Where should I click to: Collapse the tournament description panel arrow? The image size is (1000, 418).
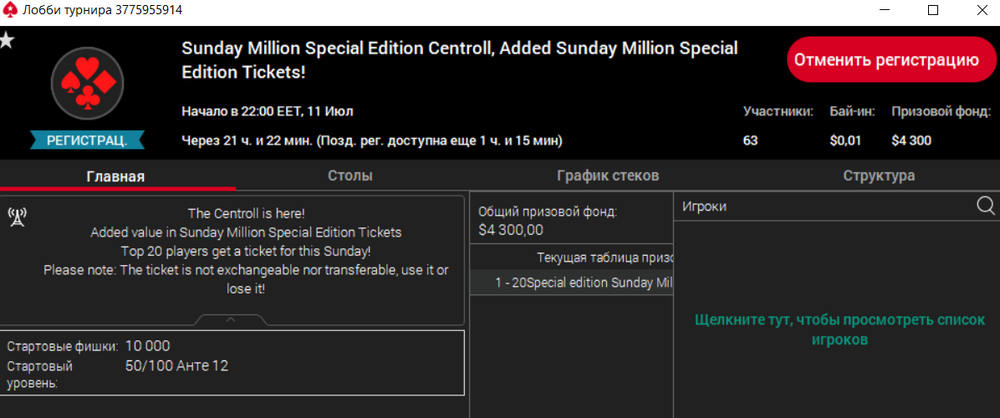coord(231,319)
